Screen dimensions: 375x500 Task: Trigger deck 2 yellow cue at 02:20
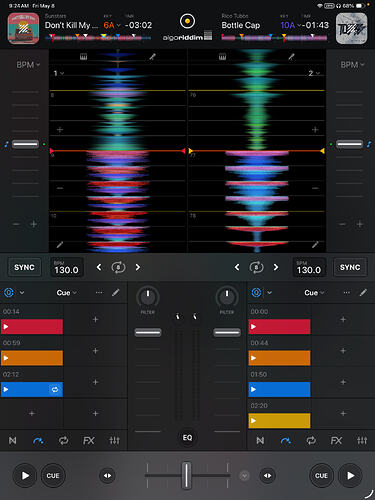coord(279,421)
